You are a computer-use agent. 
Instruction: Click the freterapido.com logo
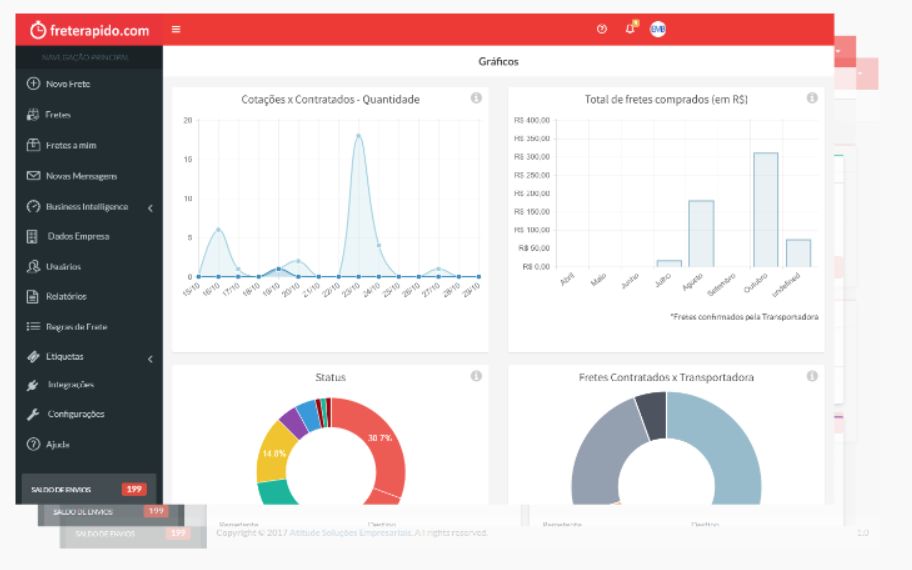click(89, 30)
